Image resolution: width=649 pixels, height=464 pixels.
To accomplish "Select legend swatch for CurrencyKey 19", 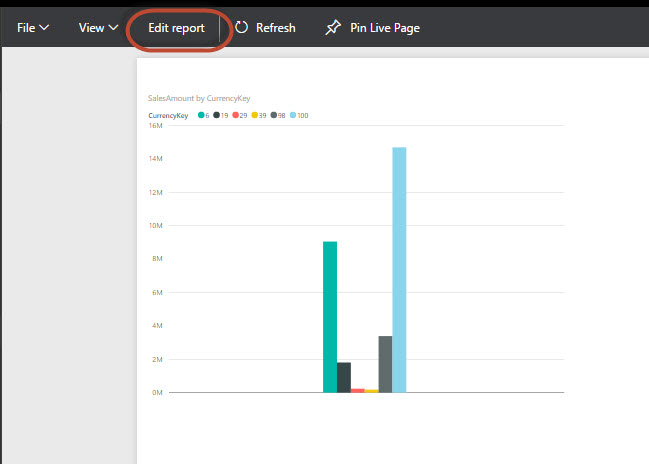I will point(217,116).
